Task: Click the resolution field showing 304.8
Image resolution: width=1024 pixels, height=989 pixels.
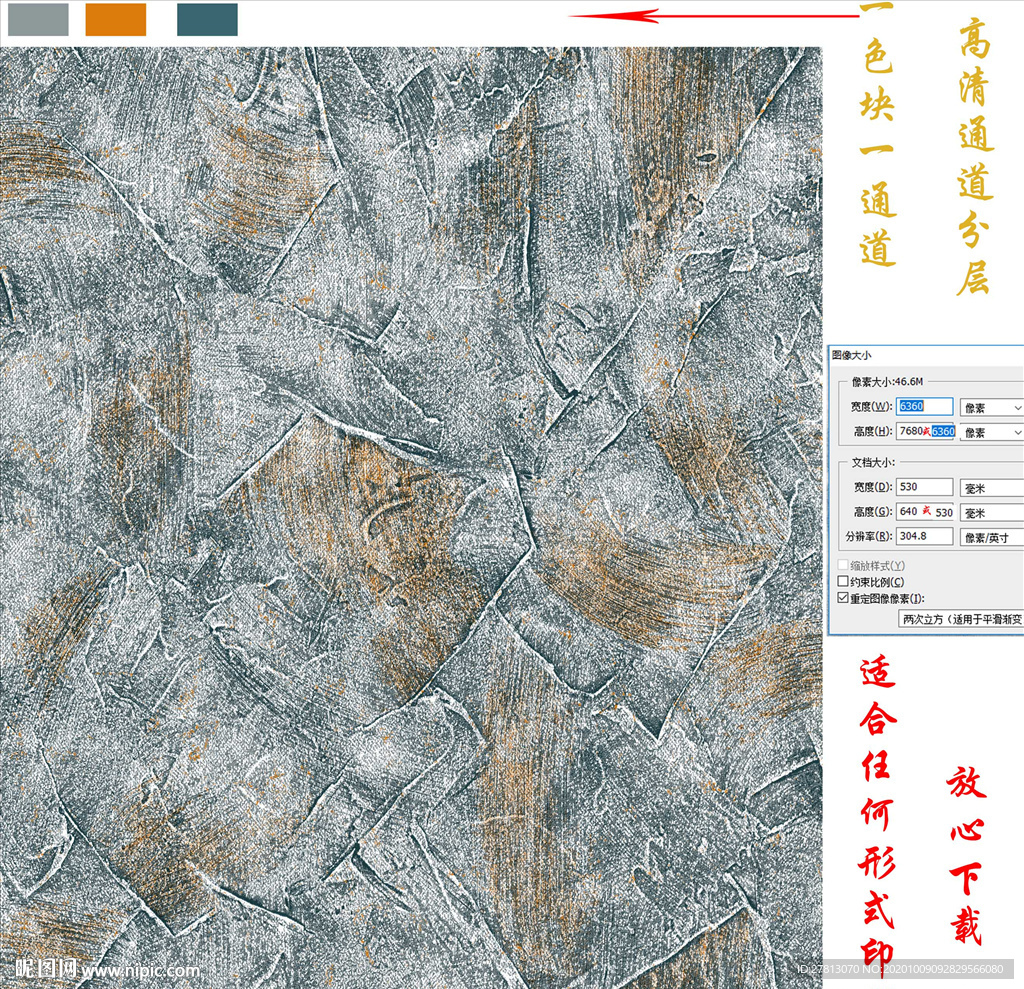Action: coord(925,536)
